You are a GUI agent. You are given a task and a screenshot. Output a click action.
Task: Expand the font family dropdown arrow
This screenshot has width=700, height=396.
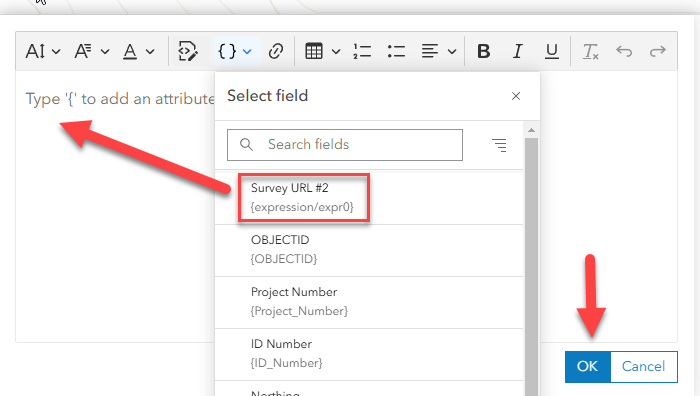[x=105, y=52]
